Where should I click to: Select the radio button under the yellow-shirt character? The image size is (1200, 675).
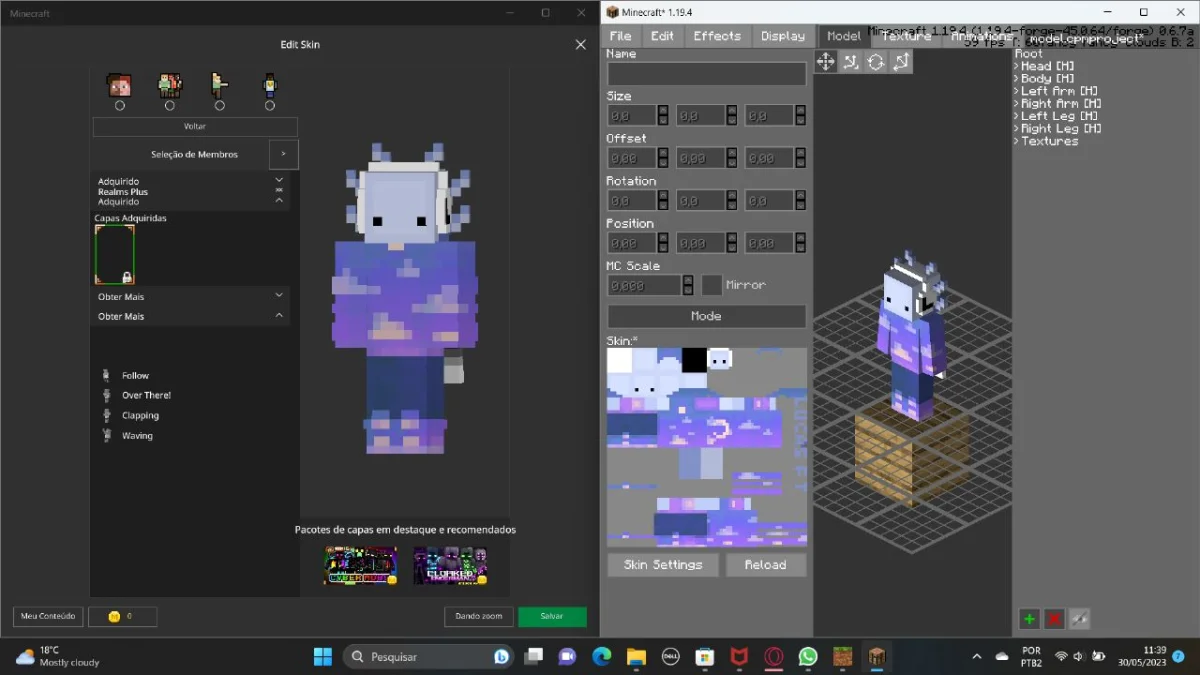coord(270,105)
